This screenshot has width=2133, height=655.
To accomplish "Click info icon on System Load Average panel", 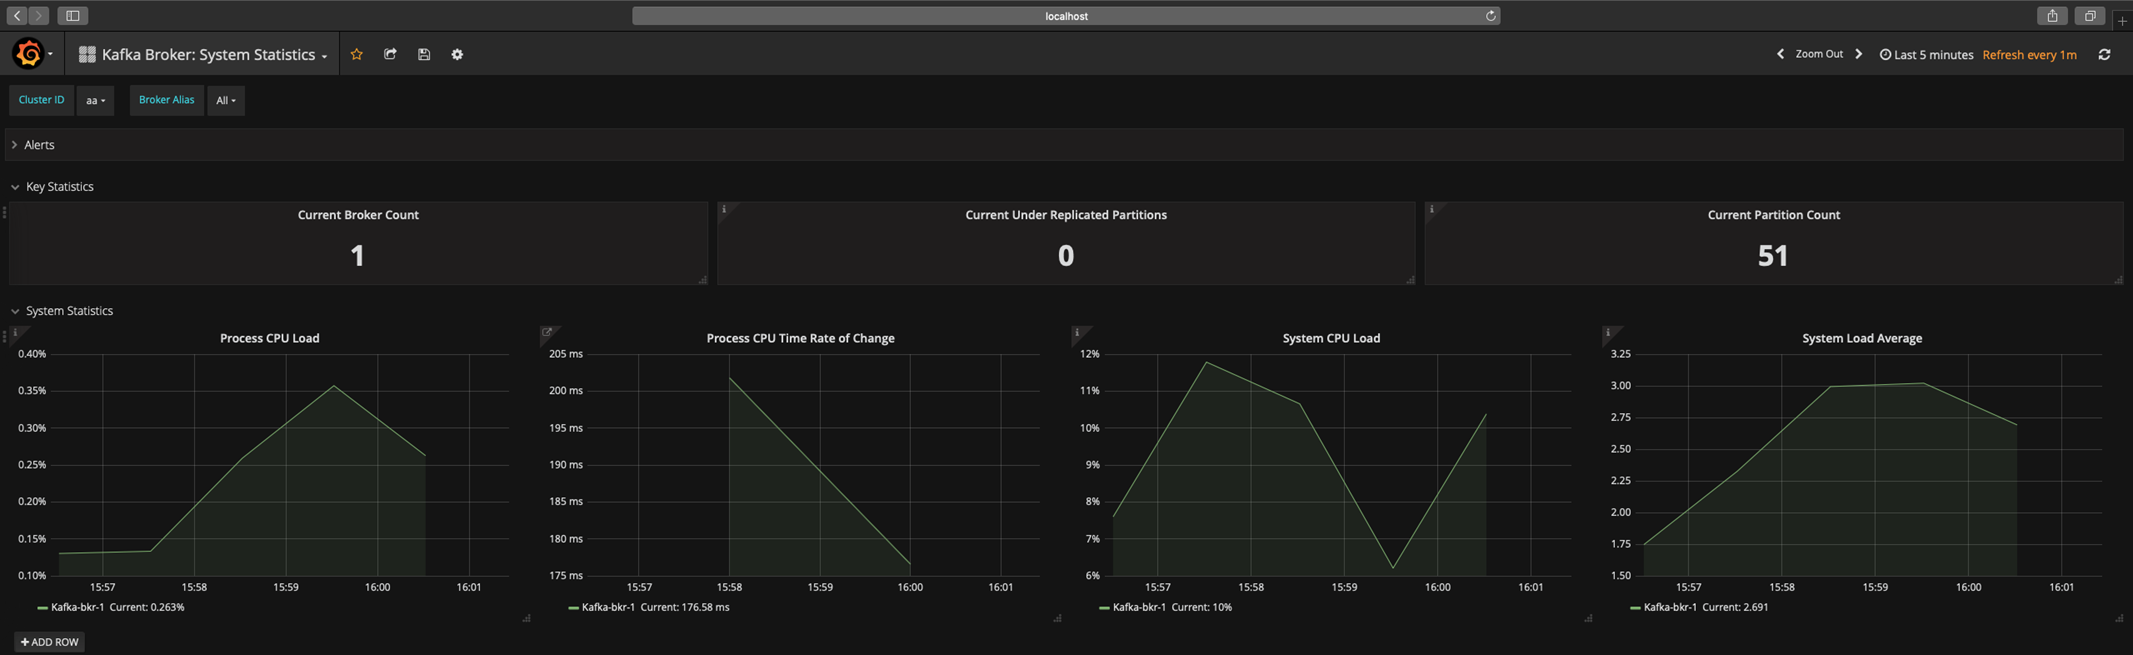I will 1608,333.
